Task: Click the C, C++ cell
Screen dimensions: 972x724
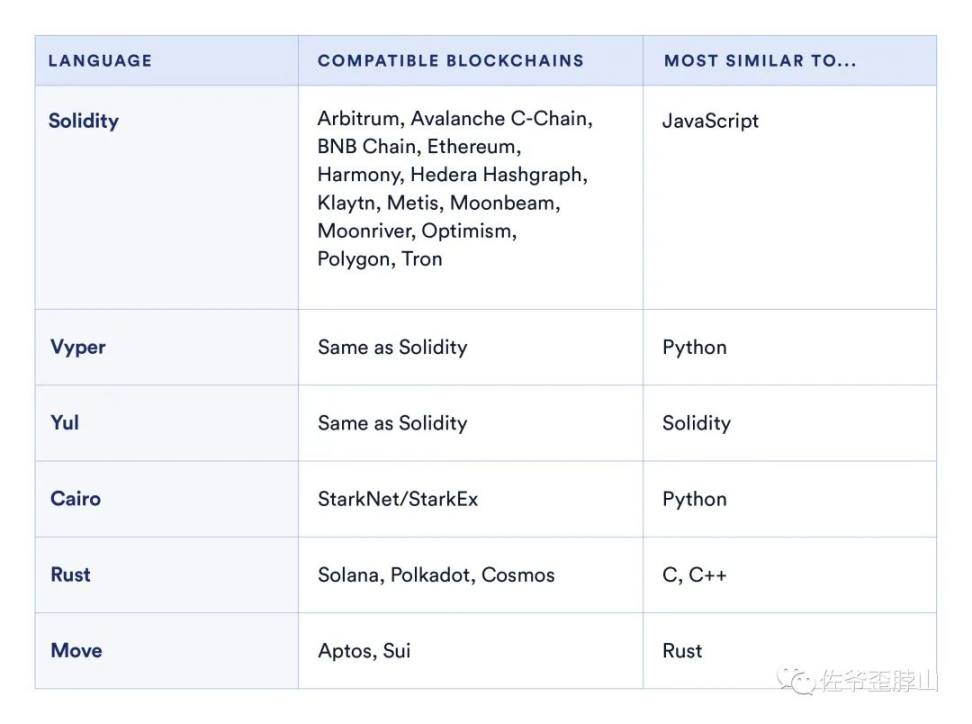Action: (x=694, y=575)
